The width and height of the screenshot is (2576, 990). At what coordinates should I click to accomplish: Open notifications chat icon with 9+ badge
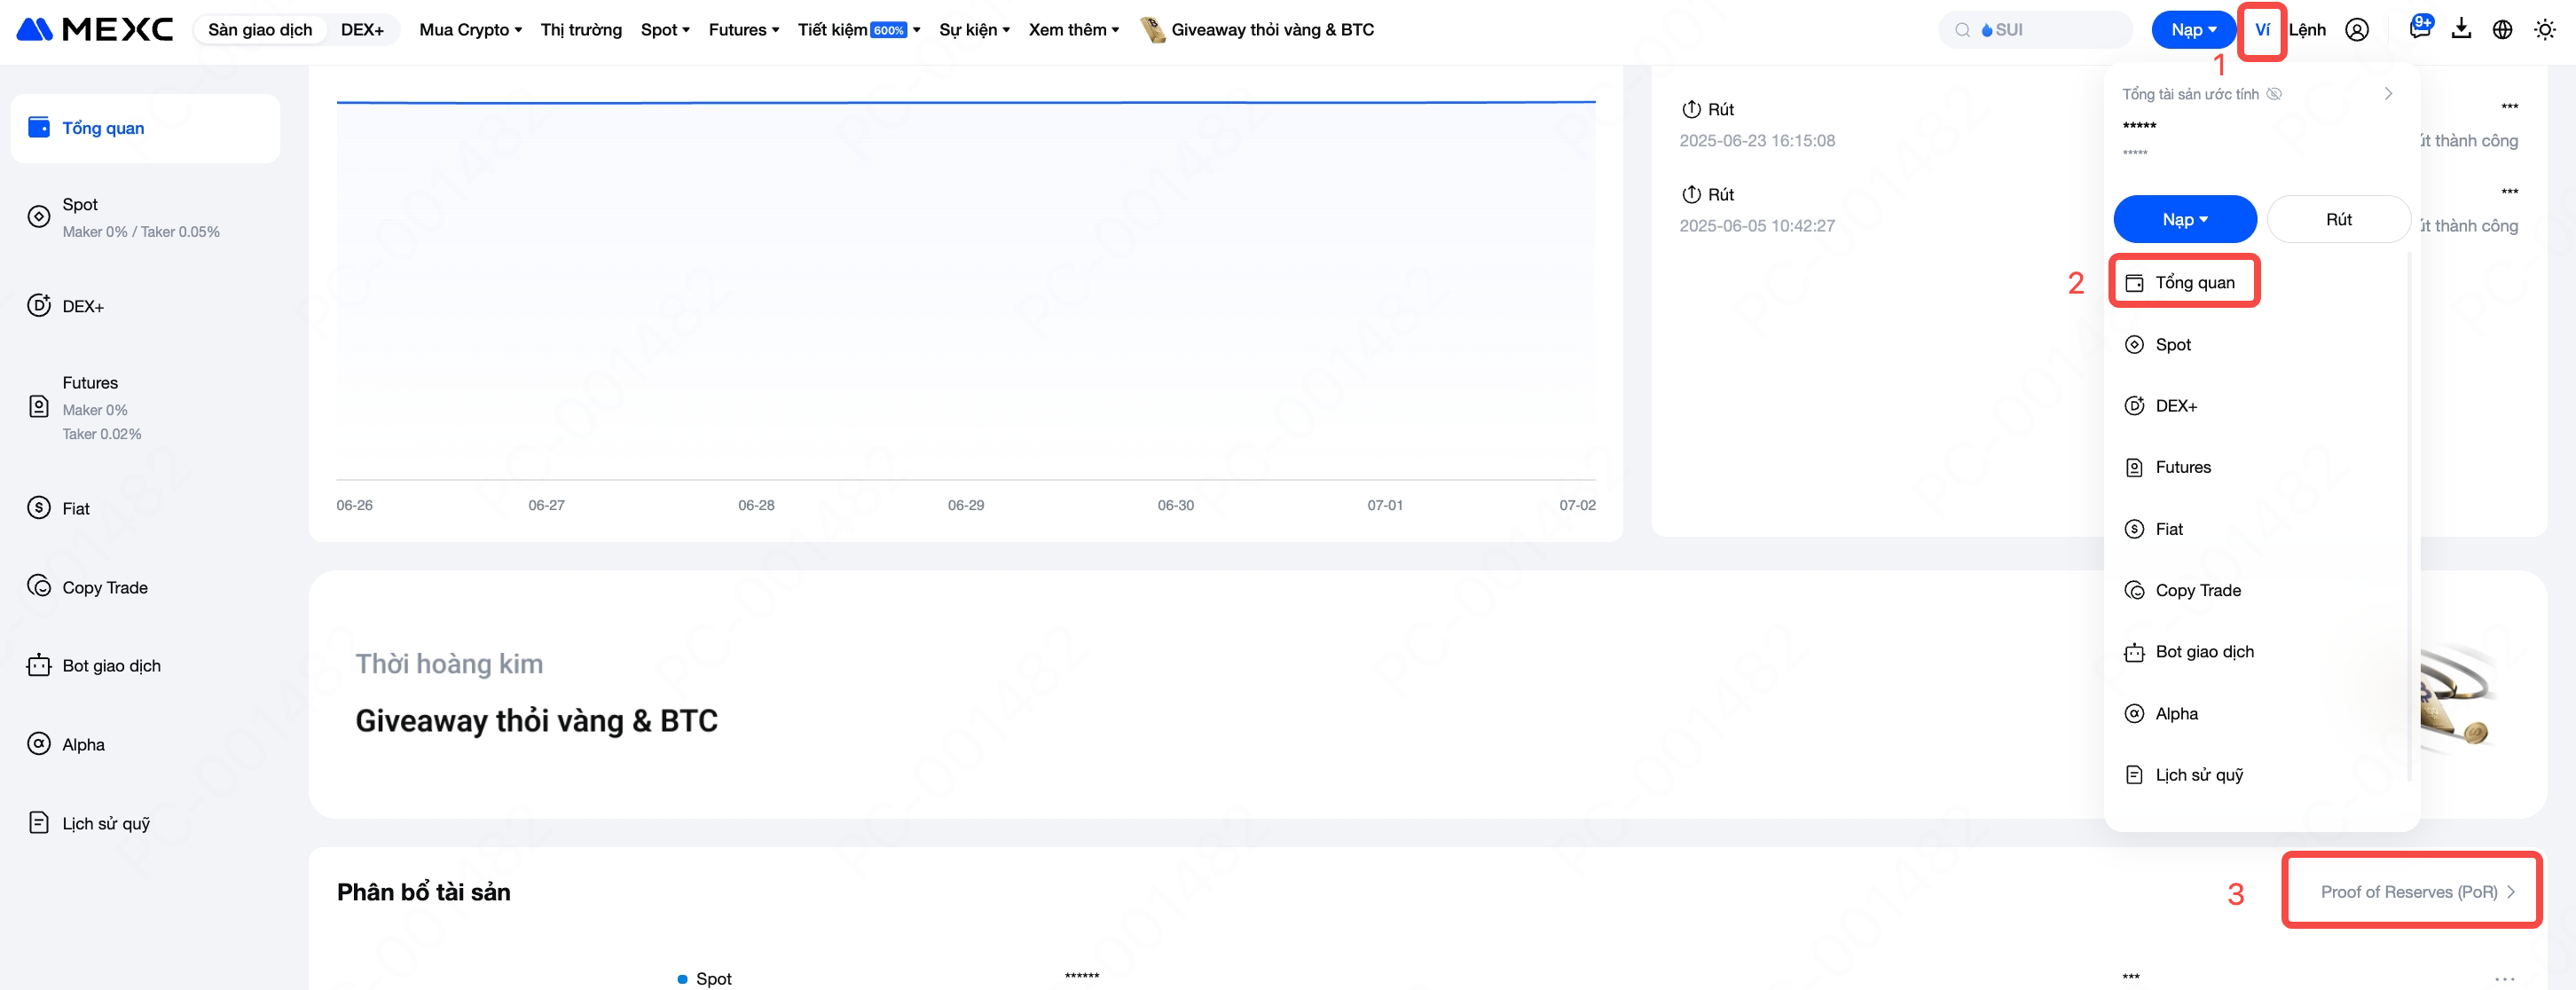(x=2420, y=28)
